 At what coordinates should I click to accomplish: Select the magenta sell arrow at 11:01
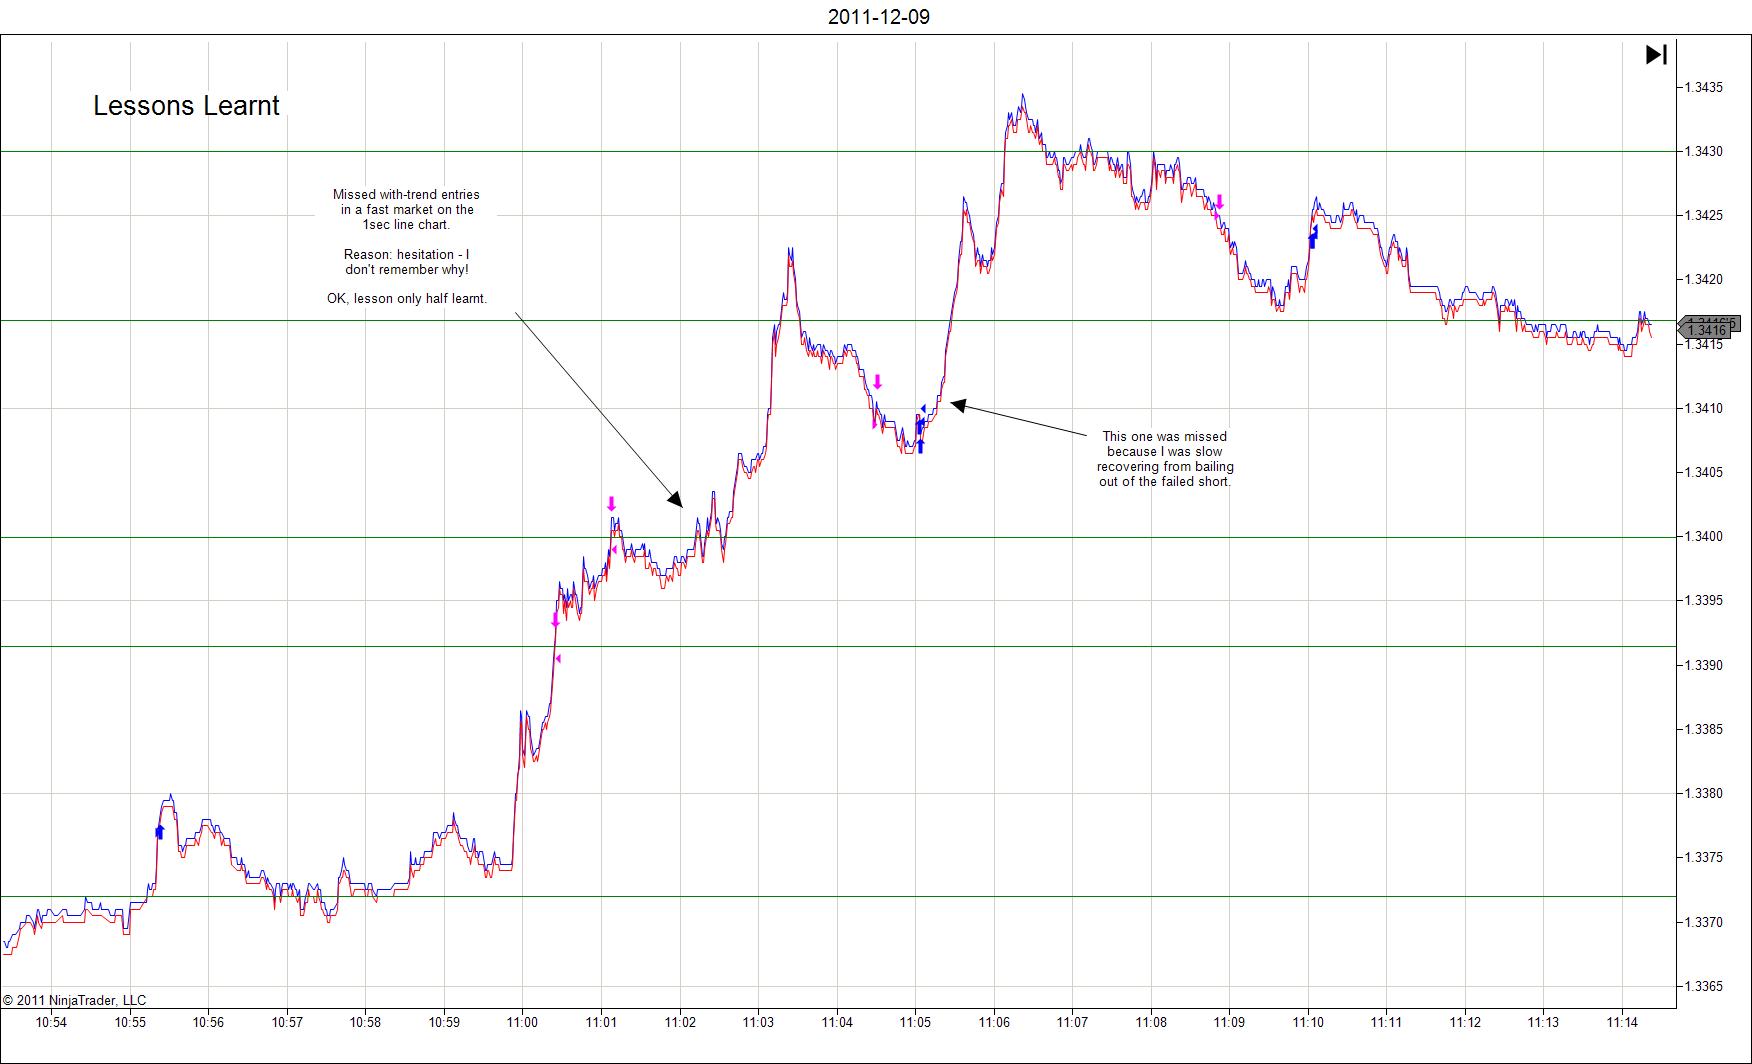pos(611,504)
